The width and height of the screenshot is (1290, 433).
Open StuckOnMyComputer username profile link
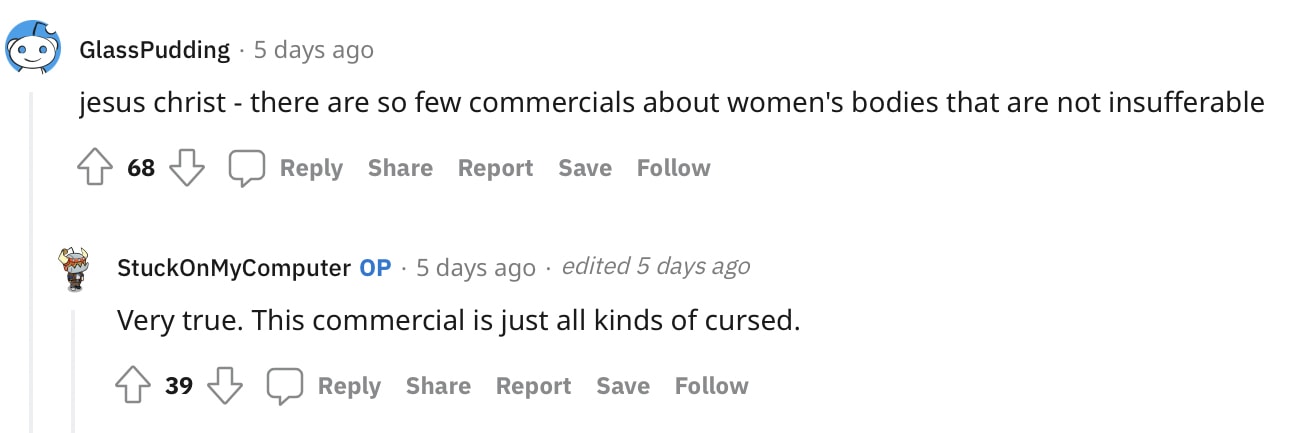(x=234, y=268)
